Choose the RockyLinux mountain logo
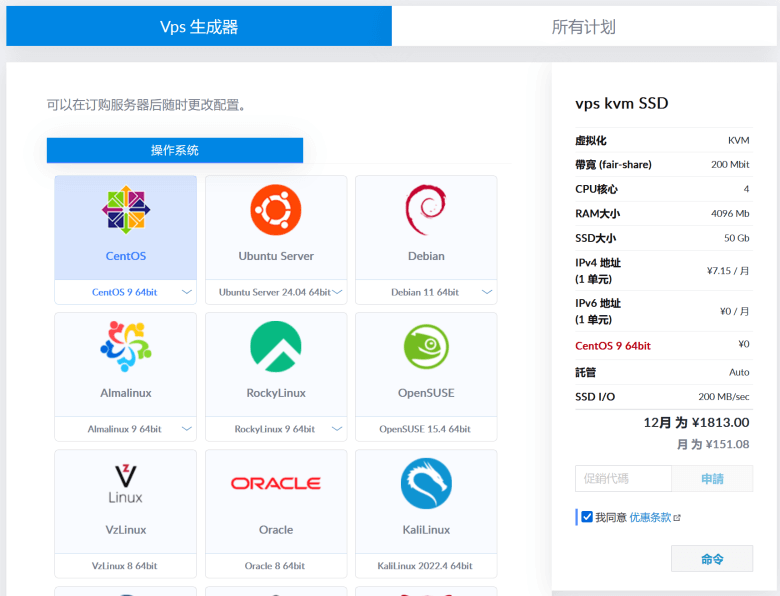Viewport: 780px width, 596px height. pyautogui.click(x=276, y=346)
